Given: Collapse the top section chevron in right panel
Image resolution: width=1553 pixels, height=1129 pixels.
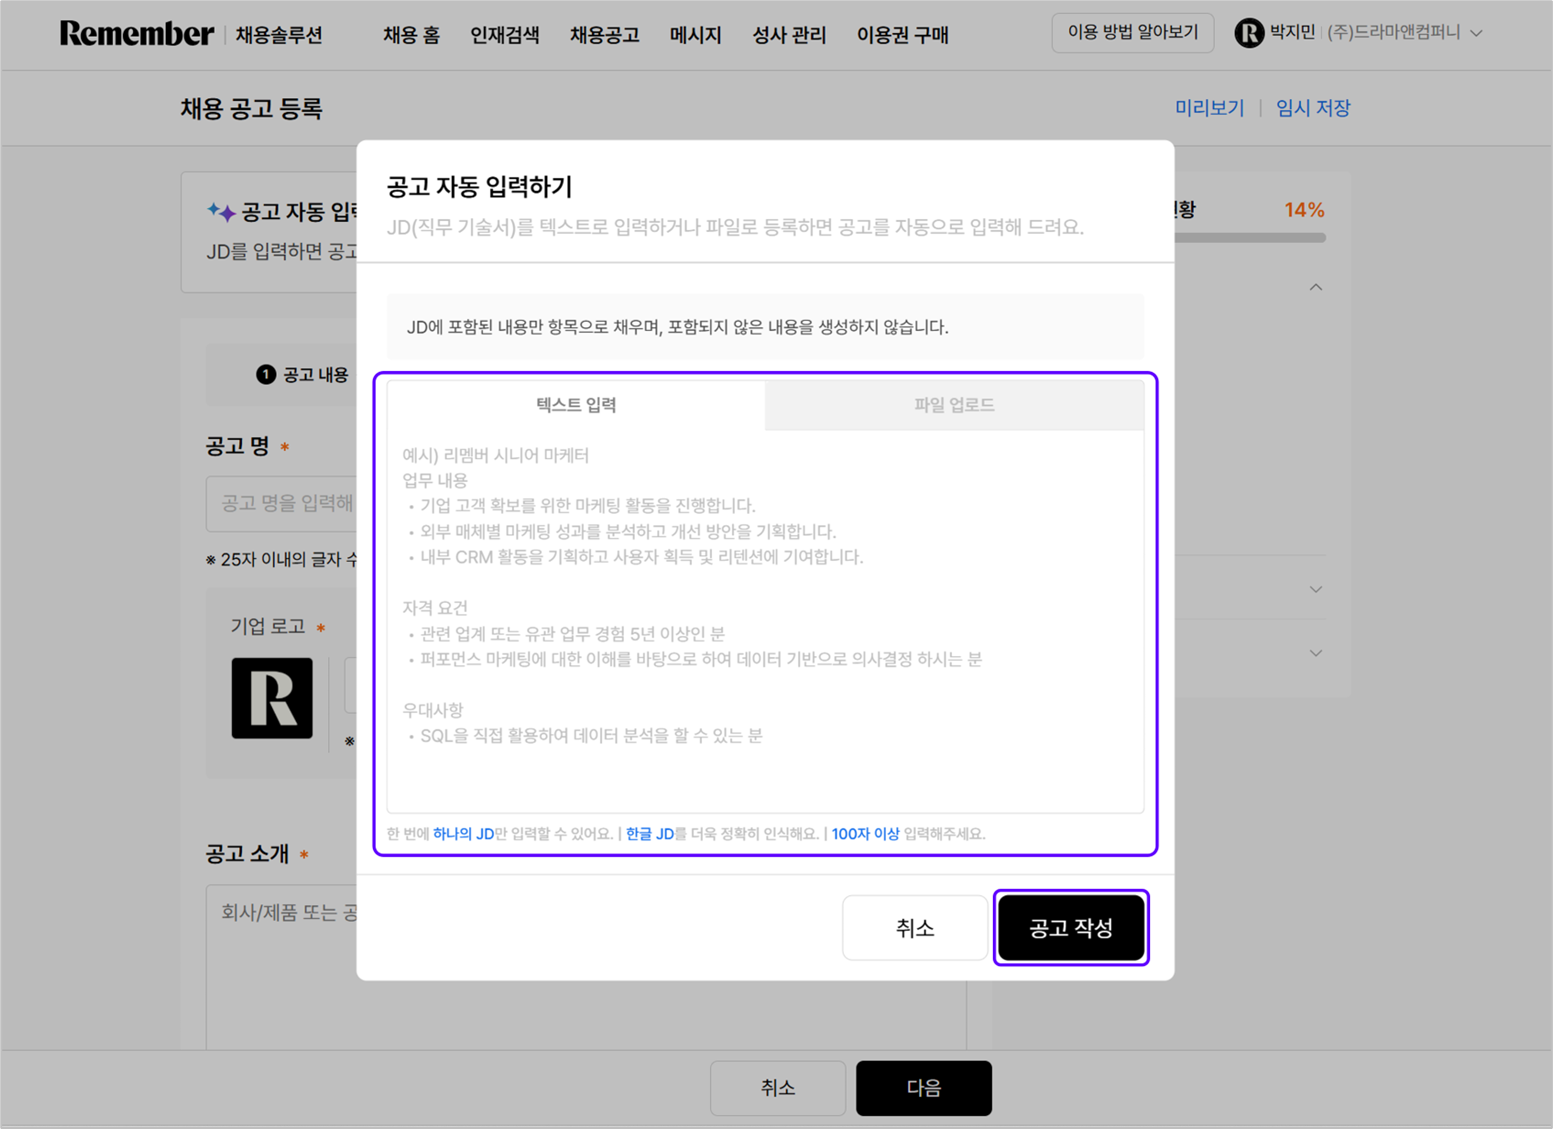Looking at the screenshot, I should tap(1316, 288).
